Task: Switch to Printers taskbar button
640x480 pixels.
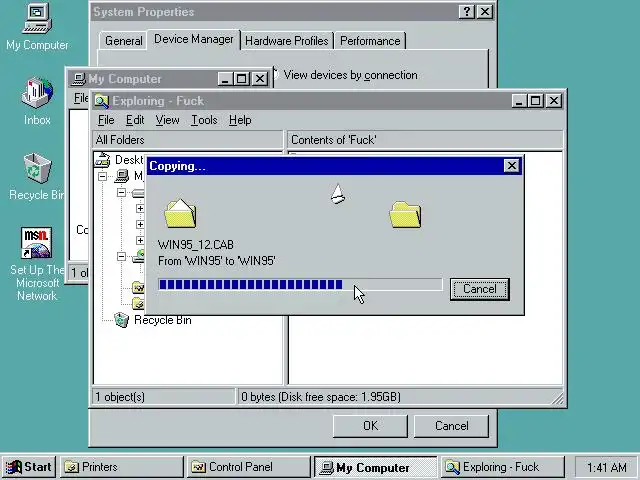Action: 122,467
